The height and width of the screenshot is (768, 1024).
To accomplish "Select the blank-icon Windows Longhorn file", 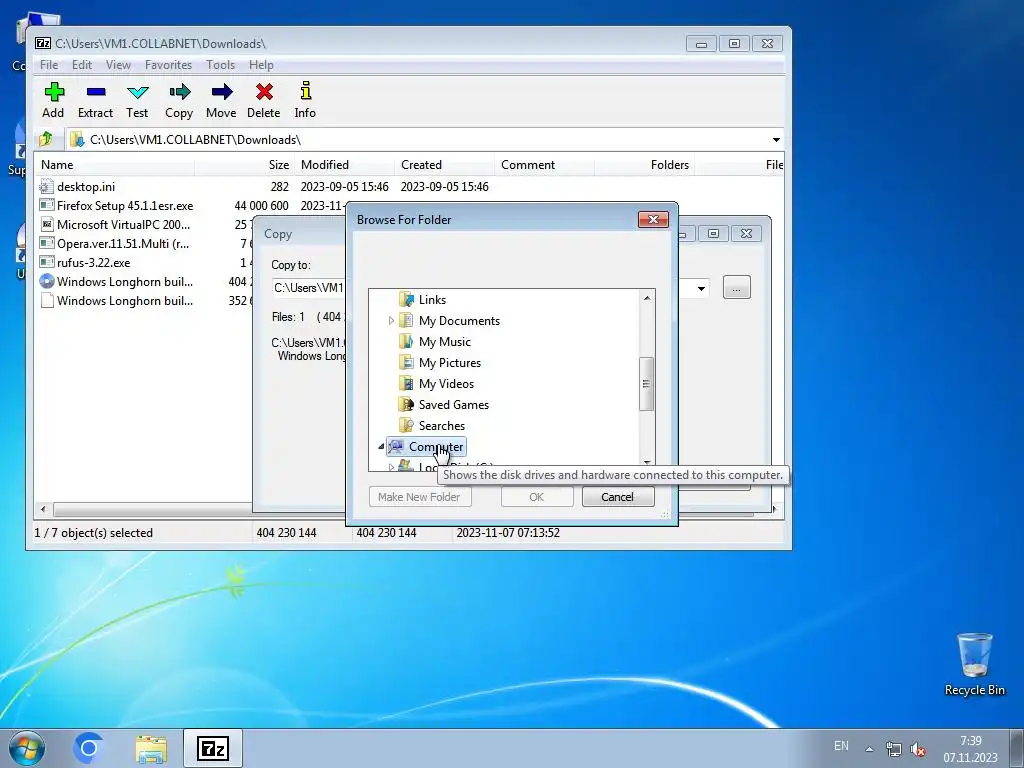I will pos(46,300).
